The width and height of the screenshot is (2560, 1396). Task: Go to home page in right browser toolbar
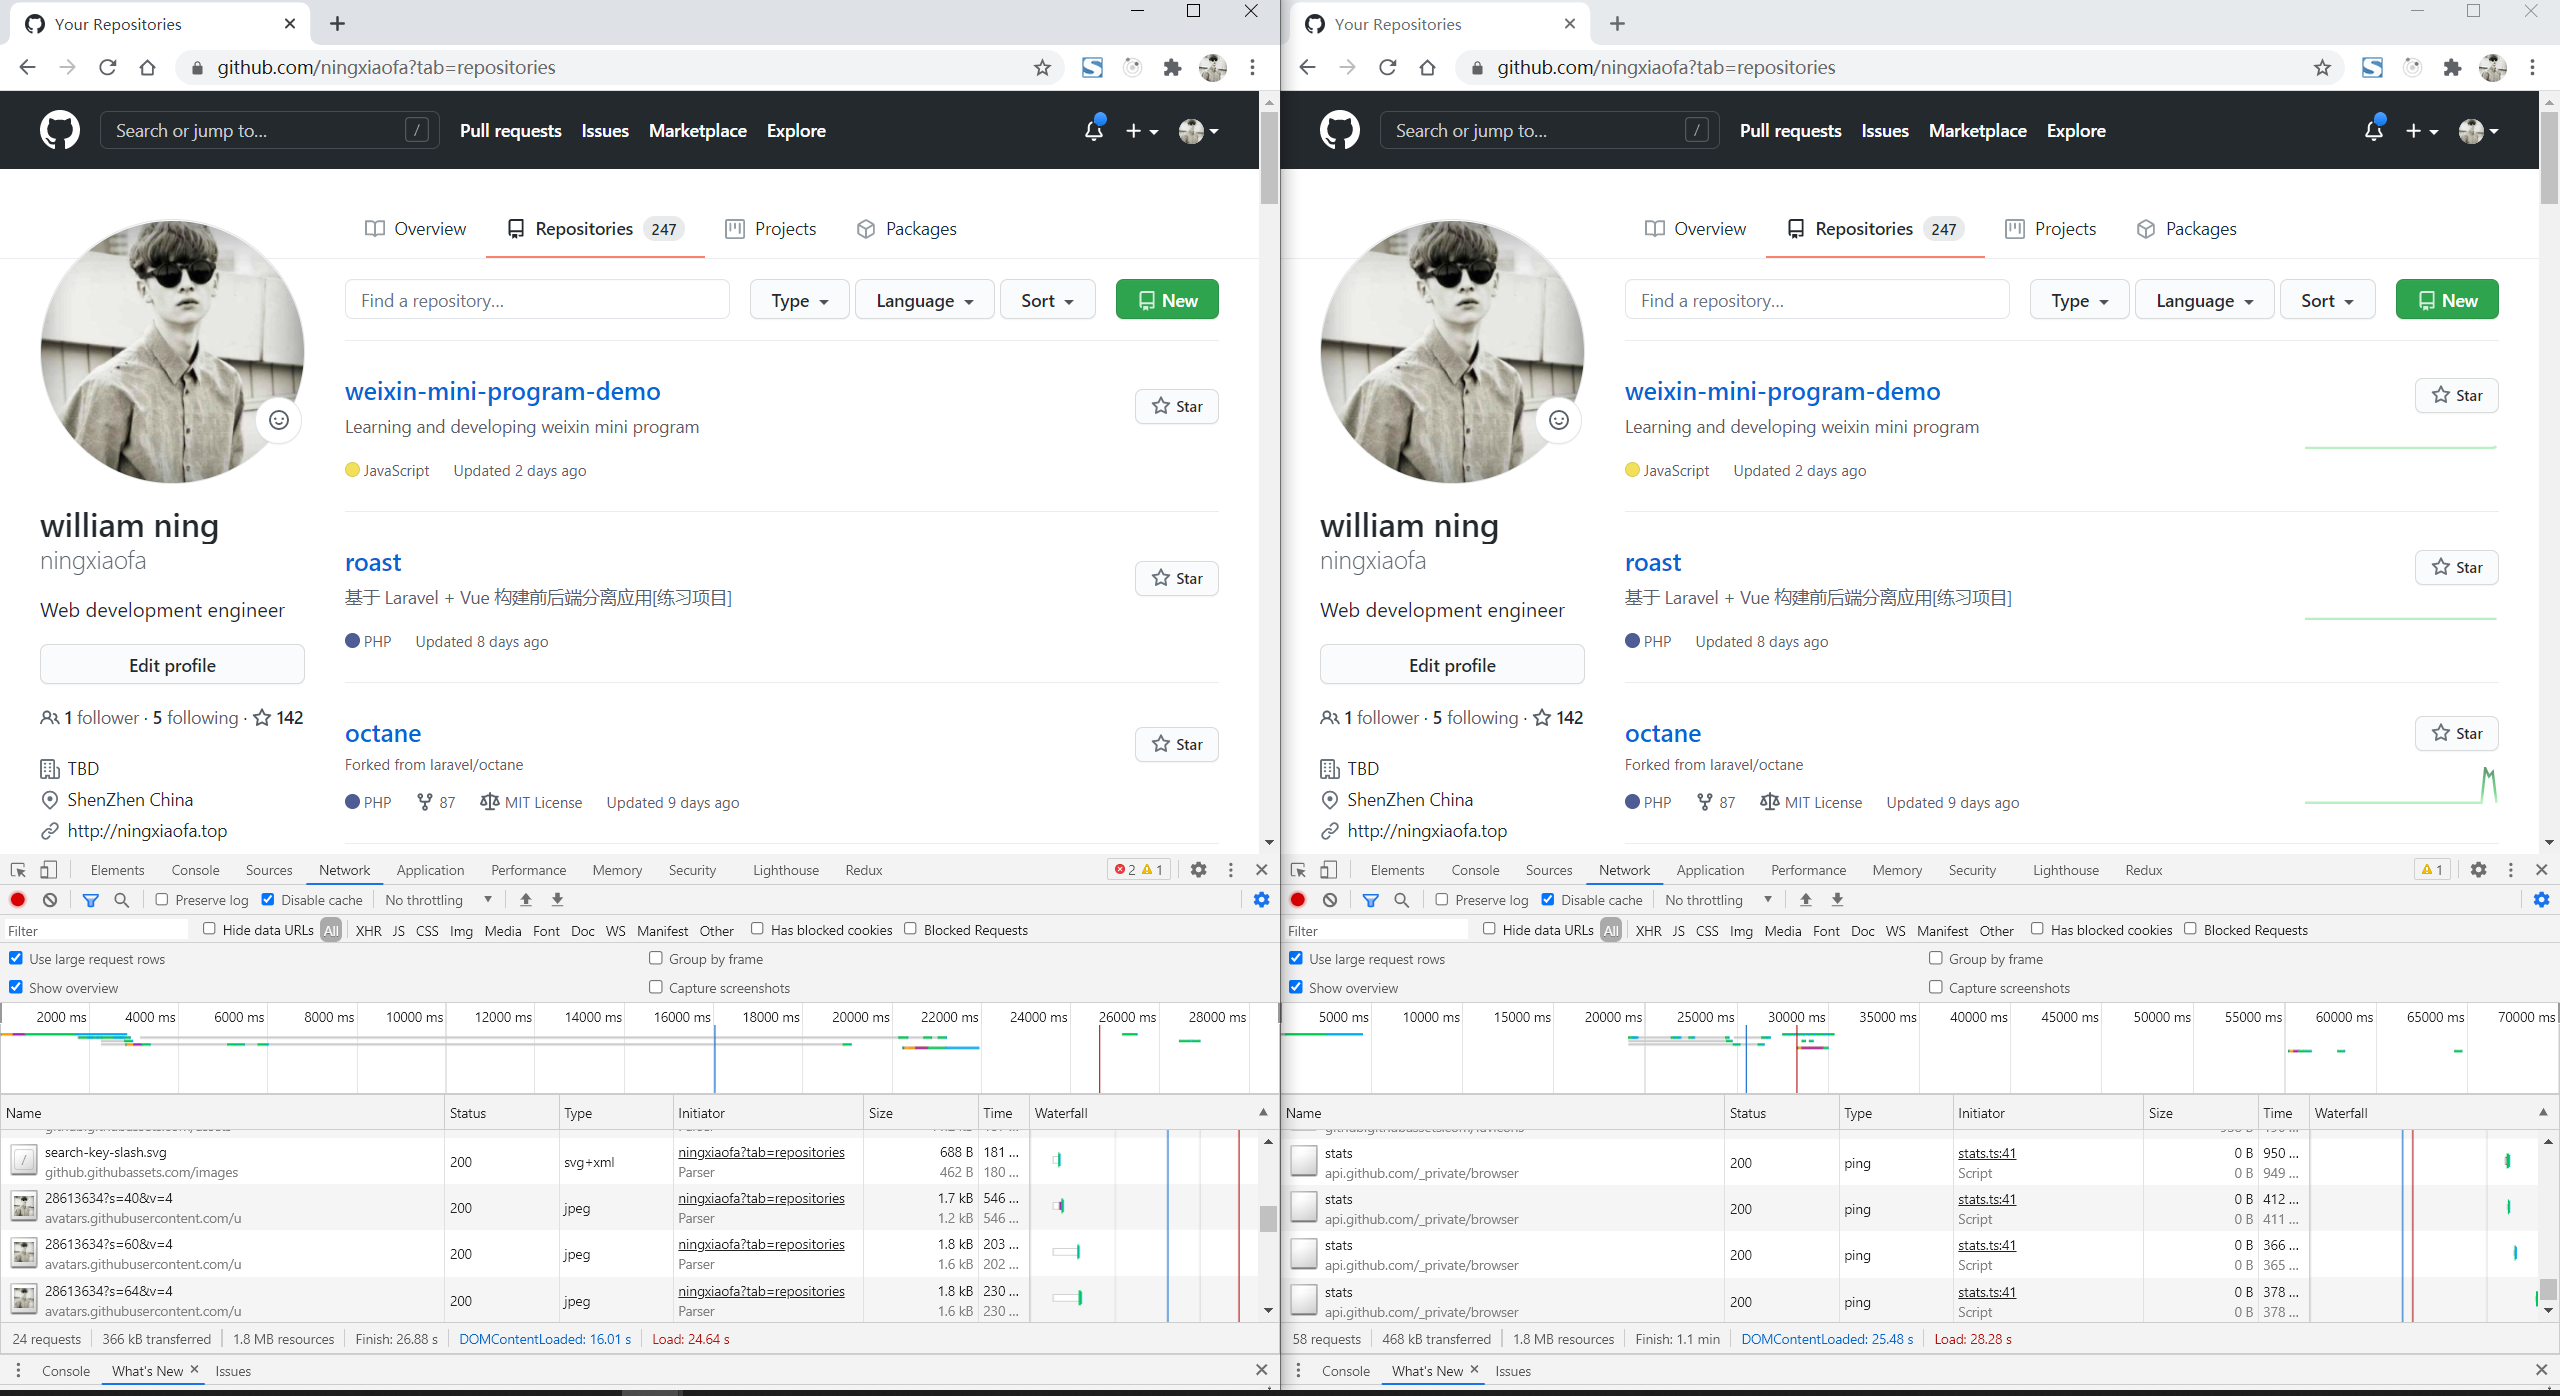tap(1427, 67)
